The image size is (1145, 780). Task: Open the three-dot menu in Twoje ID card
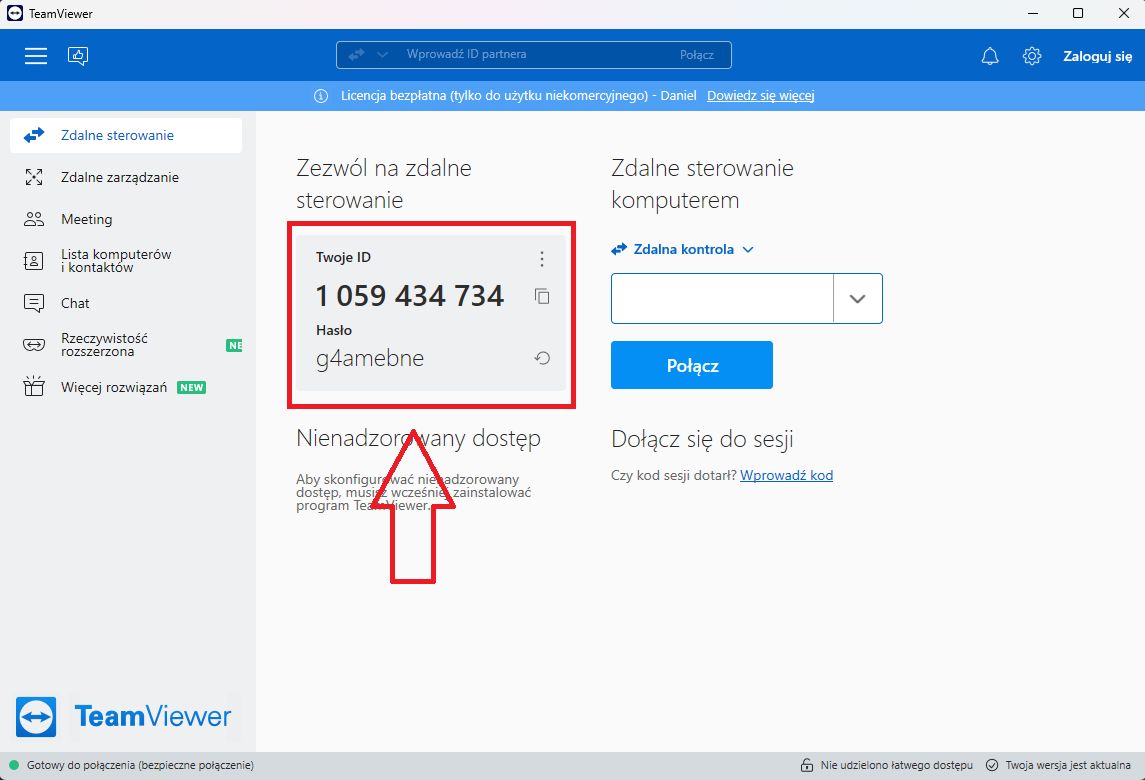[542, 259]
